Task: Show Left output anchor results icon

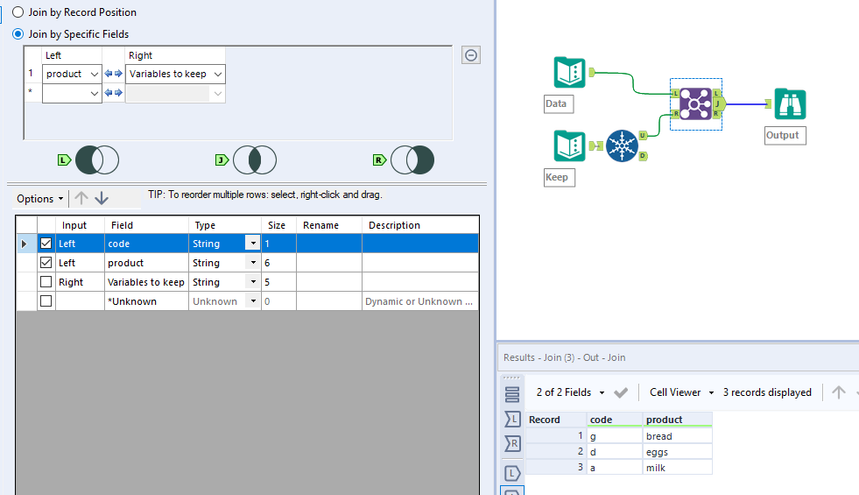Action: click(x=512, y=419)
